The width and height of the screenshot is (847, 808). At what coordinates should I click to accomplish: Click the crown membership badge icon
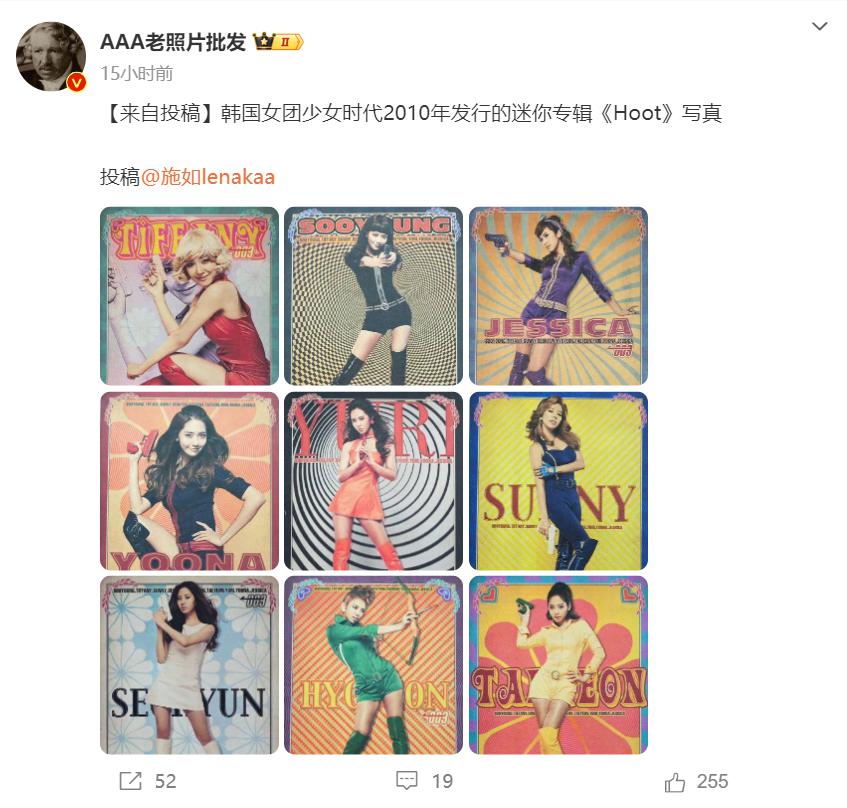(x=278, y=42)
